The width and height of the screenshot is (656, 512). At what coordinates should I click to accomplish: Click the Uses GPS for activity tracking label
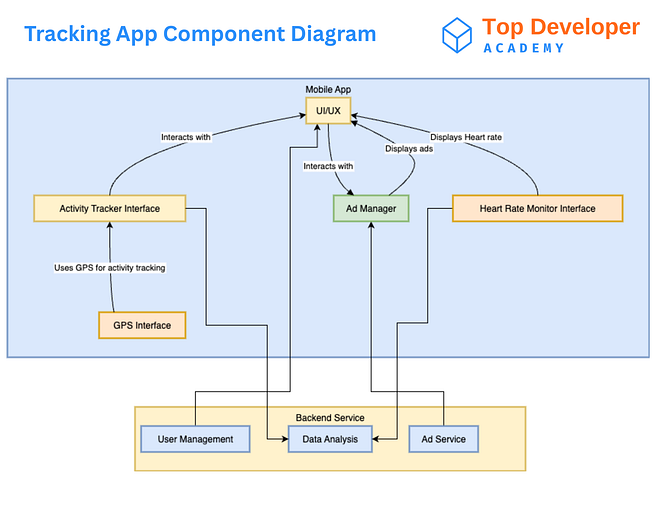coord(110,268)
